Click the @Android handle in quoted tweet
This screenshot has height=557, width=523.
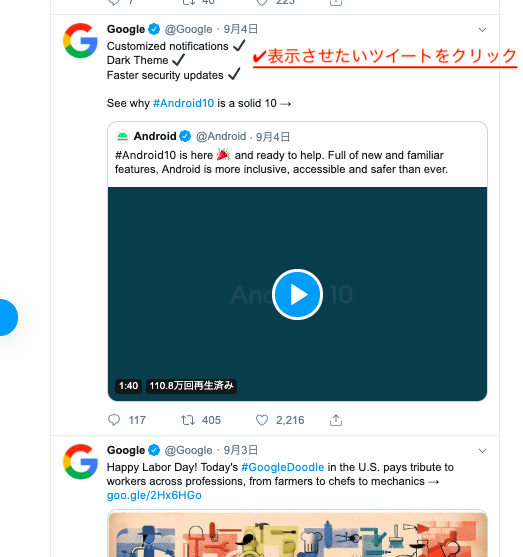221,136
